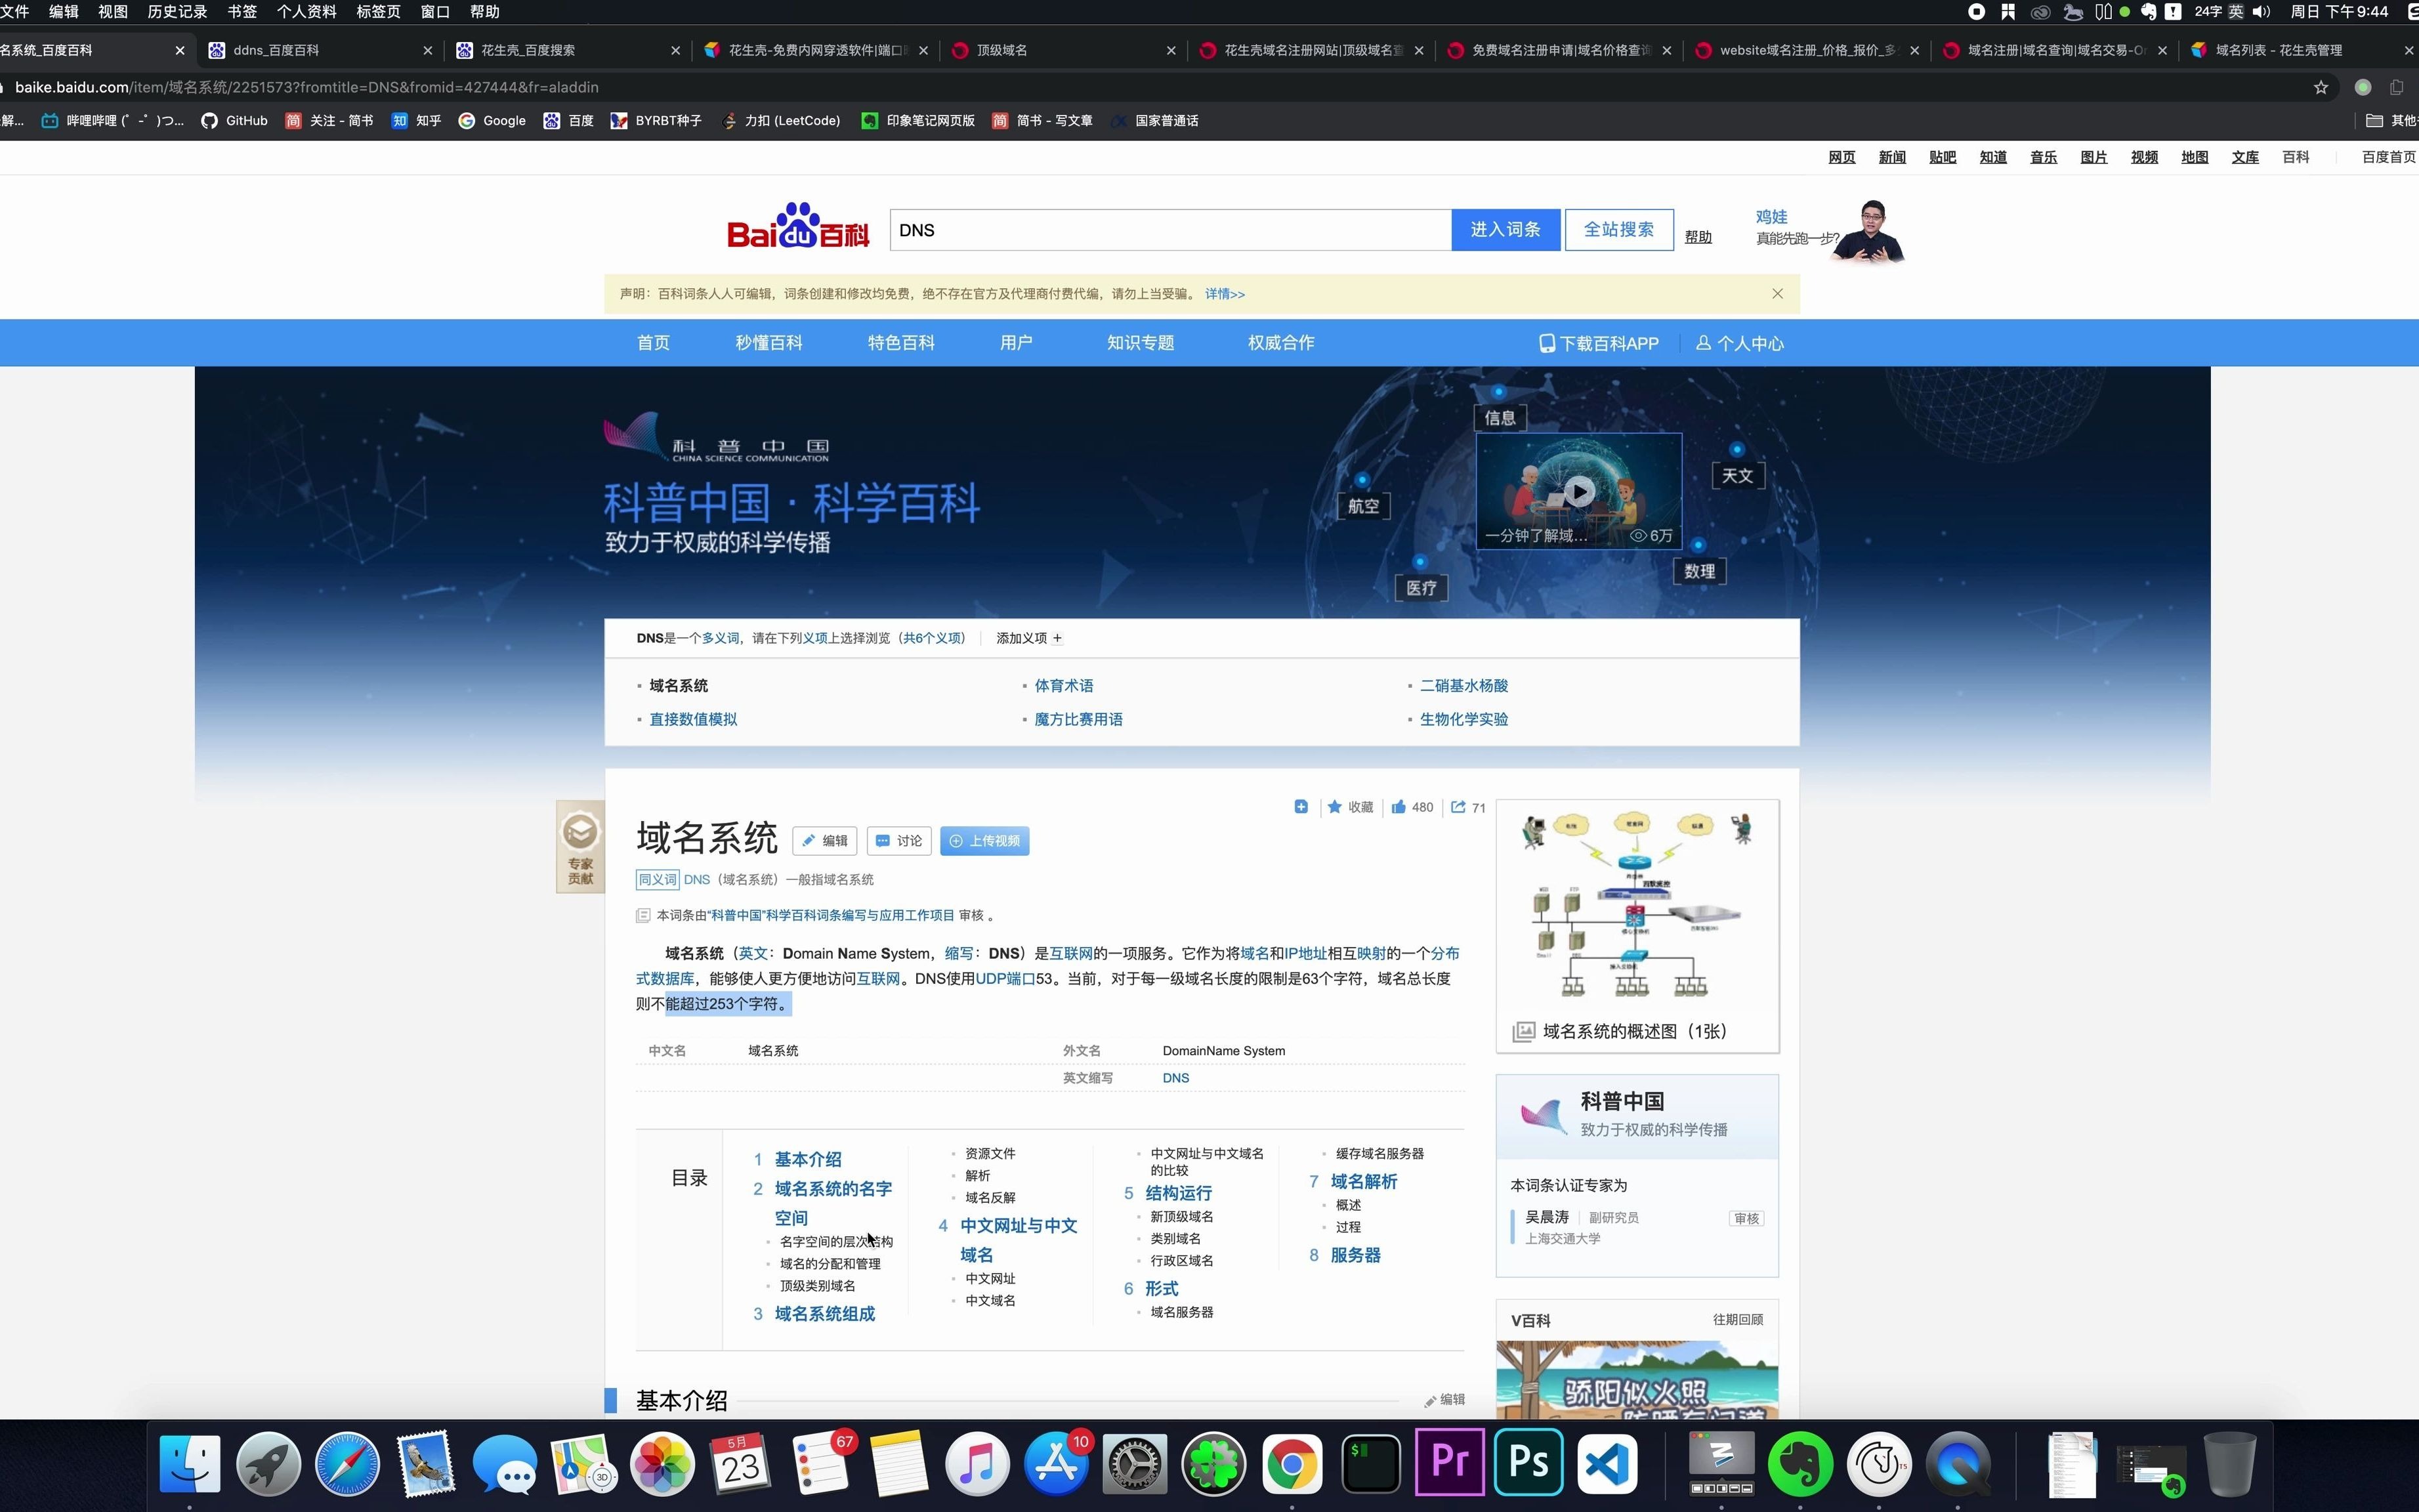Click 力扣 (LeetCode) bookmark

coord(781,121)
